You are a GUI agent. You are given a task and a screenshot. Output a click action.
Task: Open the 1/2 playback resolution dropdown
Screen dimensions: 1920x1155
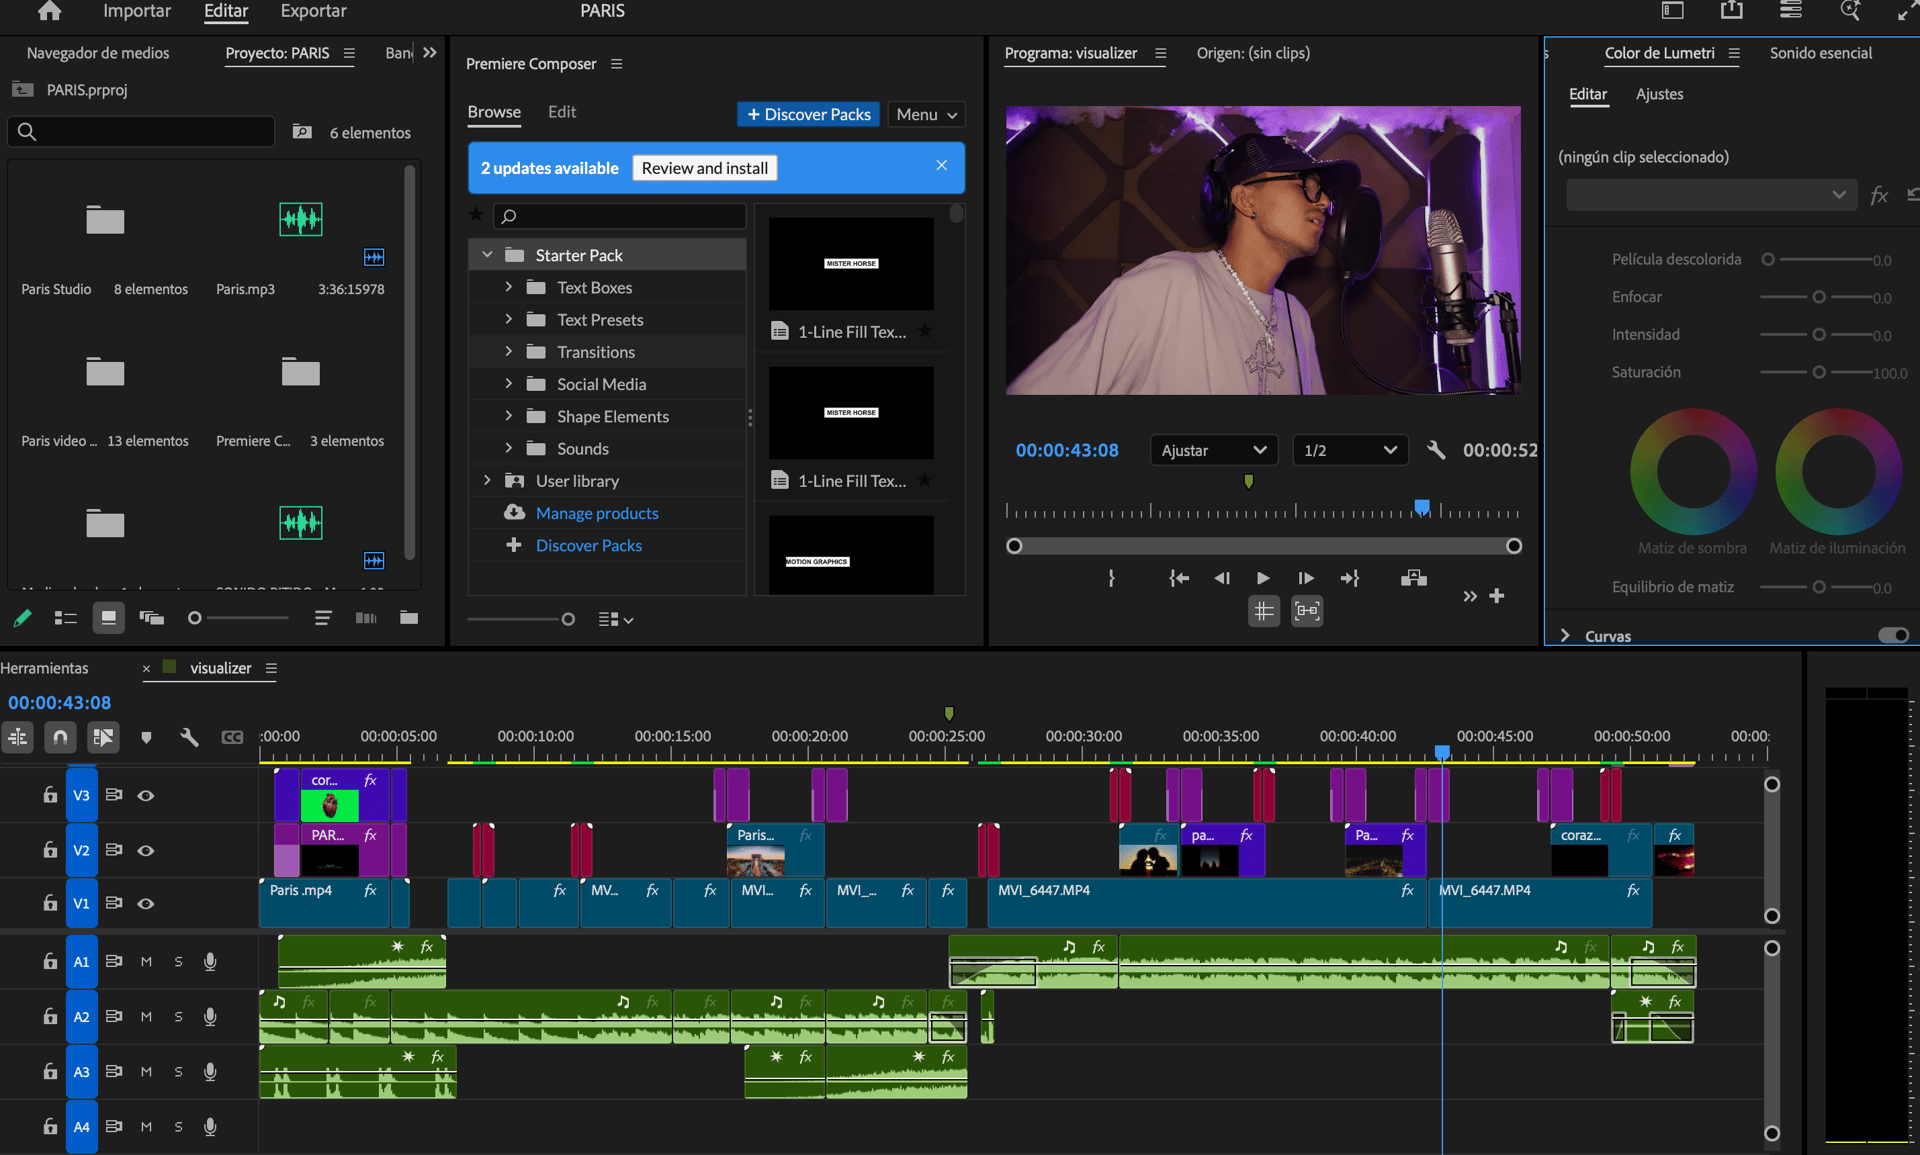(x=1350, y=450)
